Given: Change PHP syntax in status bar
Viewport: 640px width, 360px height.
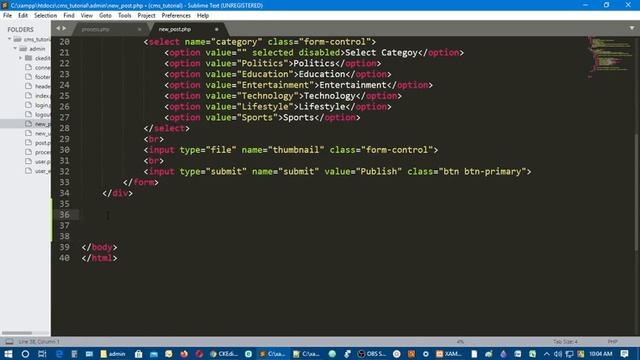Looking at the screenshot, I should 612,342.
